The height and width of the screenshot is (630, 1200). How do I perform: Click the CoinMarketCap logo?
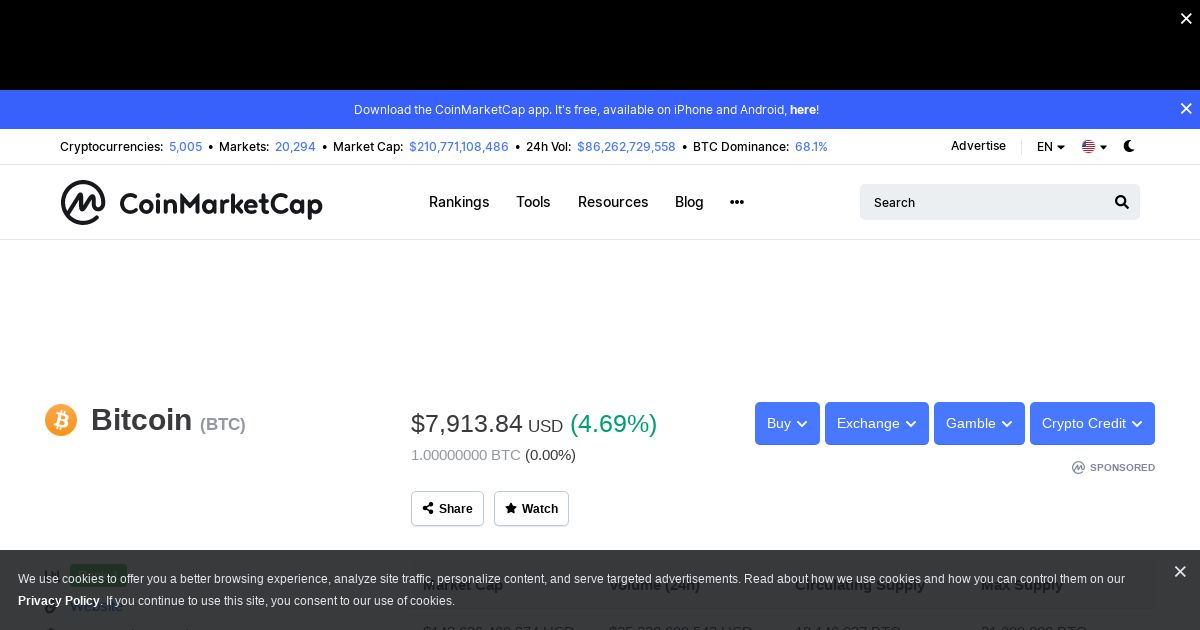tap(191, 202)
